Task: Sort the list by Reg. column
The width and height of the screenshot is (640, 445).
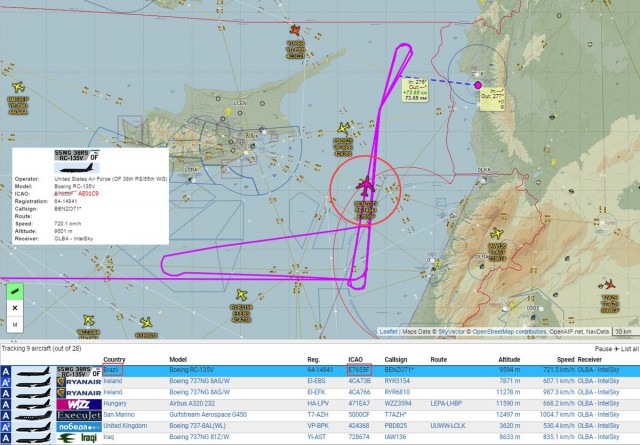Action: [313, 360]
